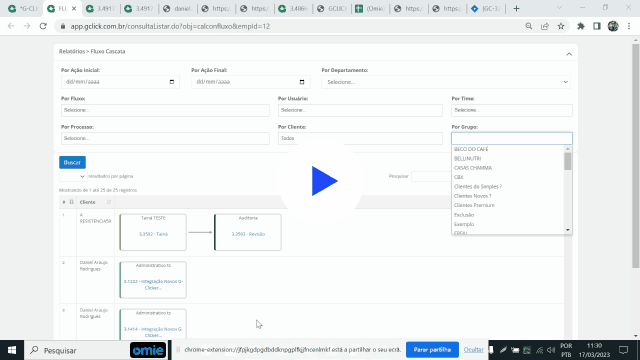Image resolution: width=640 pixels, height=360 pixels.
Task: Close the active FLU tab
Action: 74,9
